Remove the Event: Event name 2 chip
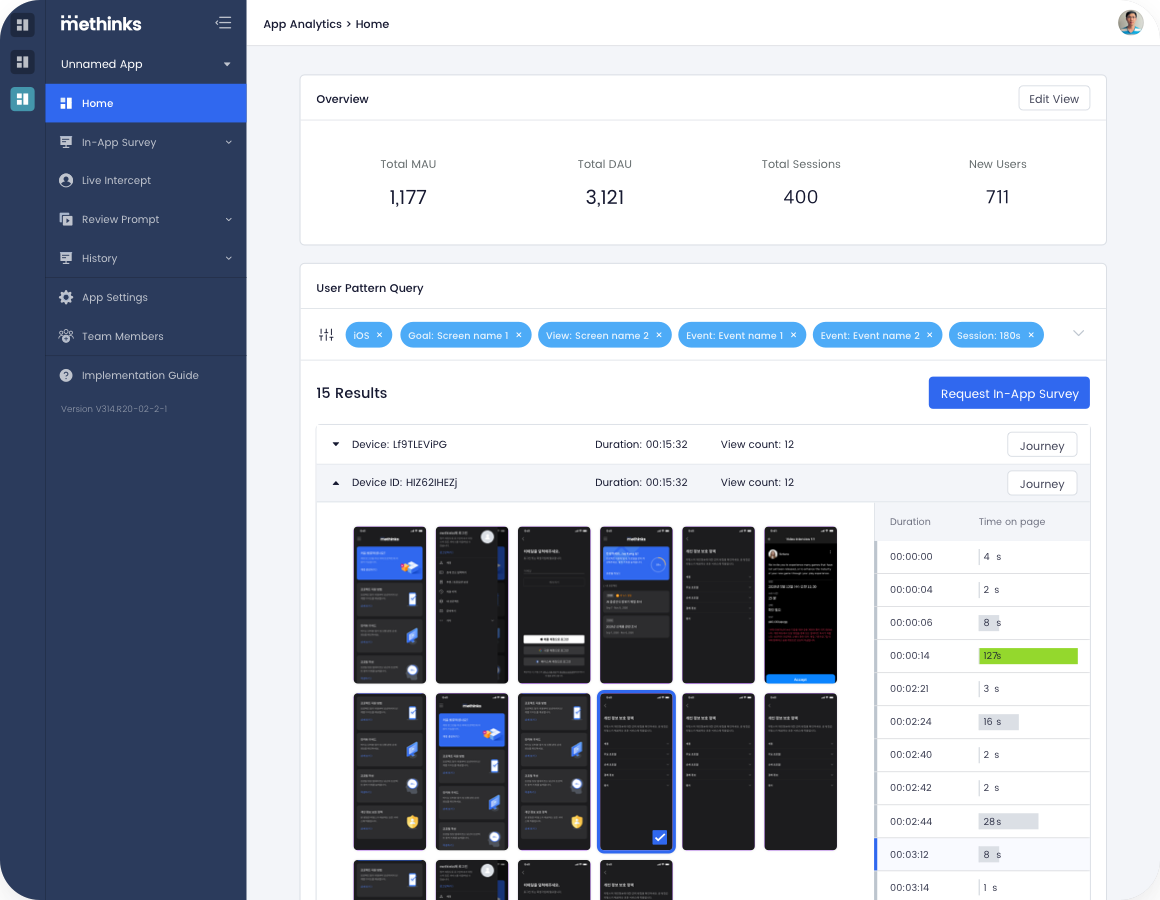This screenshot has width=1160, height=900. point(930,335)
